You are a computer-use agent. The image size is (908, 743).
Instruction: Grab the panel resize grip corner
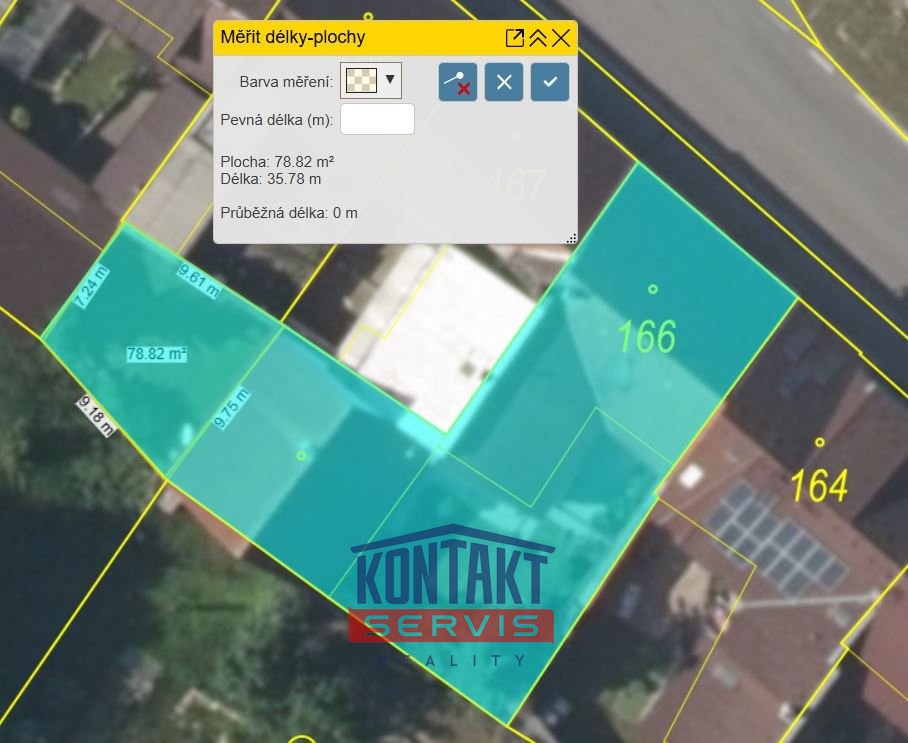571,238
